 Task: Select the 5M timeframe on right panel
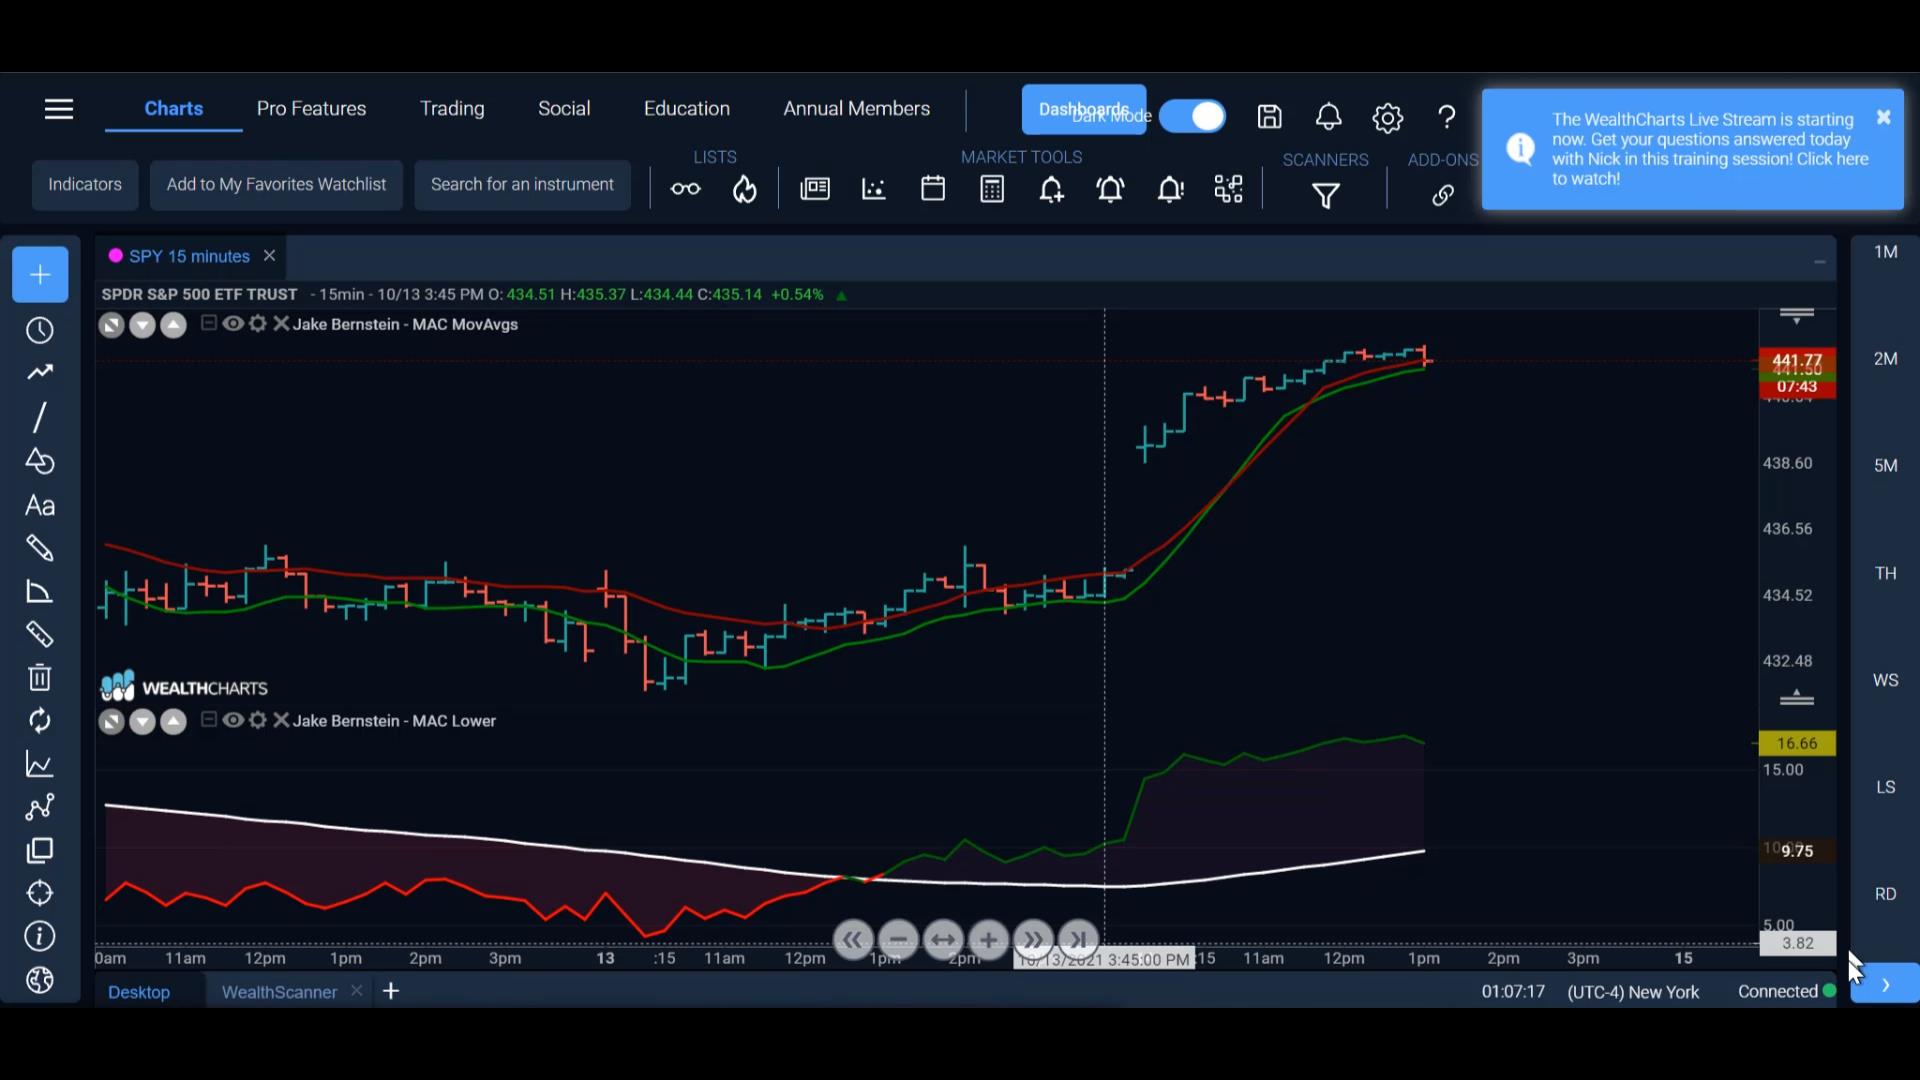coord(1885,465)
